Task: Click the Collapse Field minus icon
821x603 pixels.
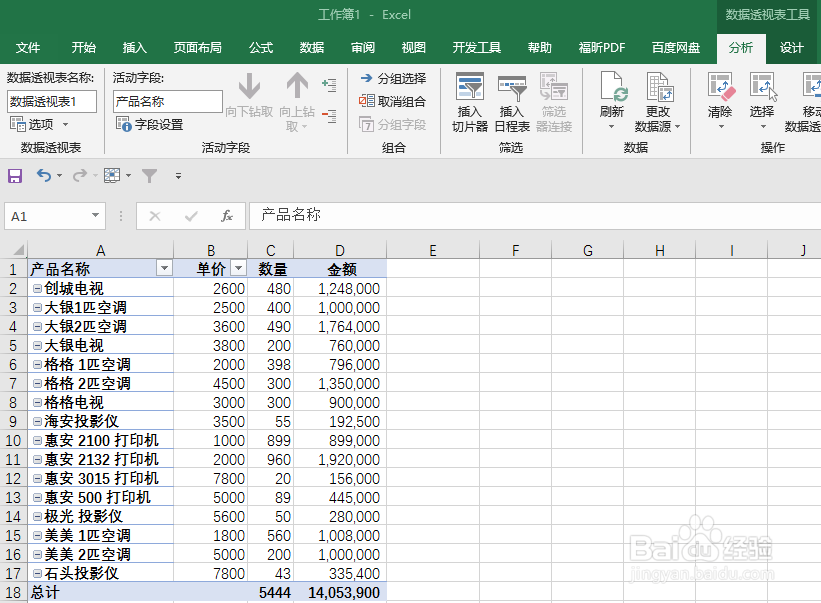Action: [329, 115]
